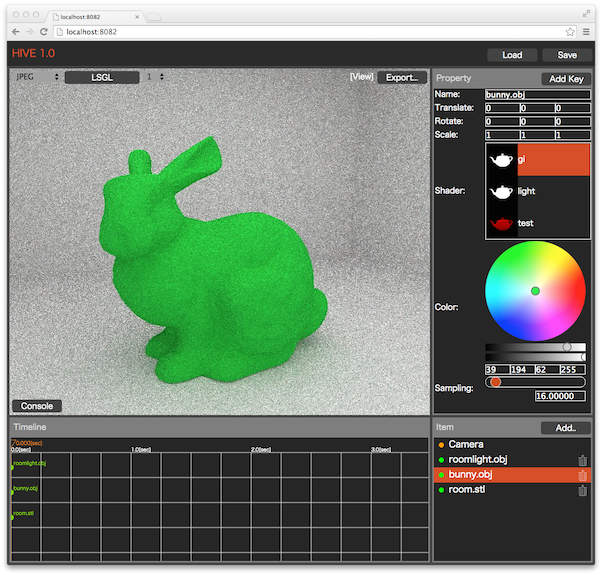Click the browser forward arrow
The height and width of the screenshot is (575, 602).
[30, 32]
